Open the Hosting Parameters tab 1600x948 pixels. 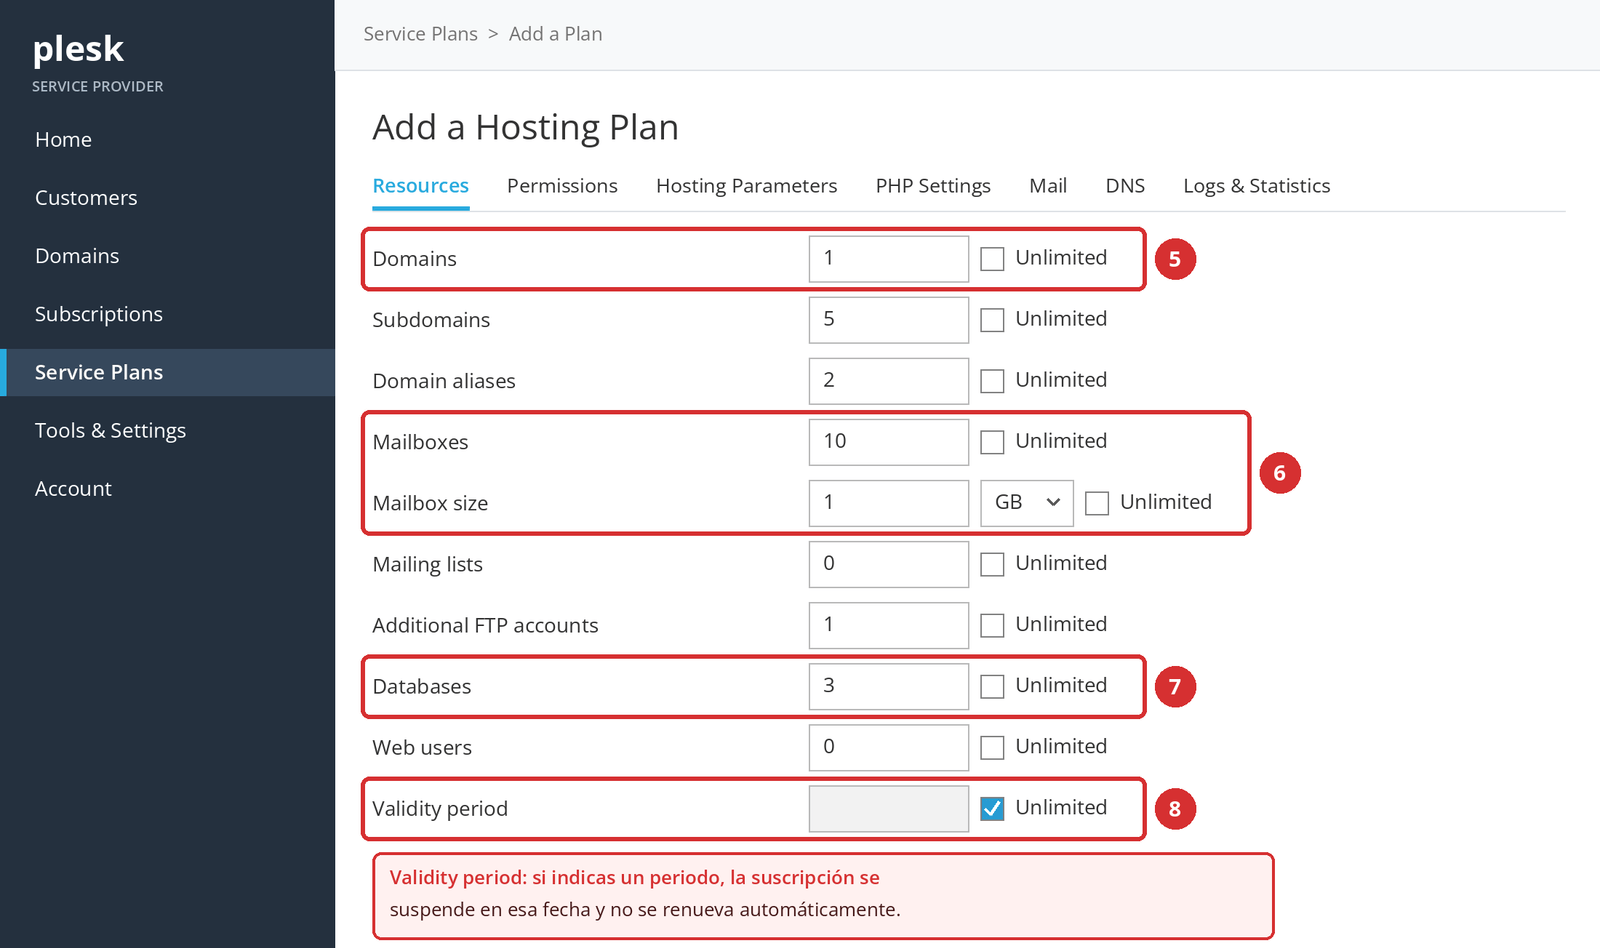[x=746, y=186]
